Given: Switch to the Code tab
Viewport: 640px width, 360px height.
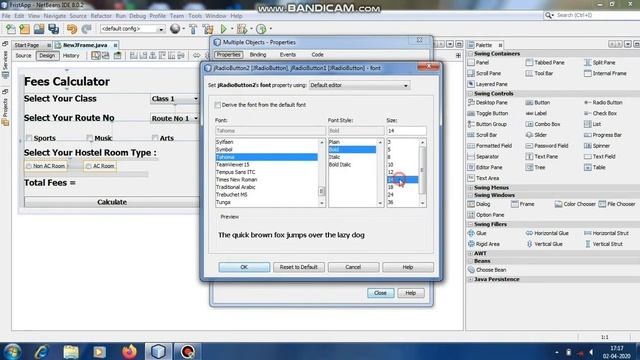Looking at the screenshot, I should point(317,55).
